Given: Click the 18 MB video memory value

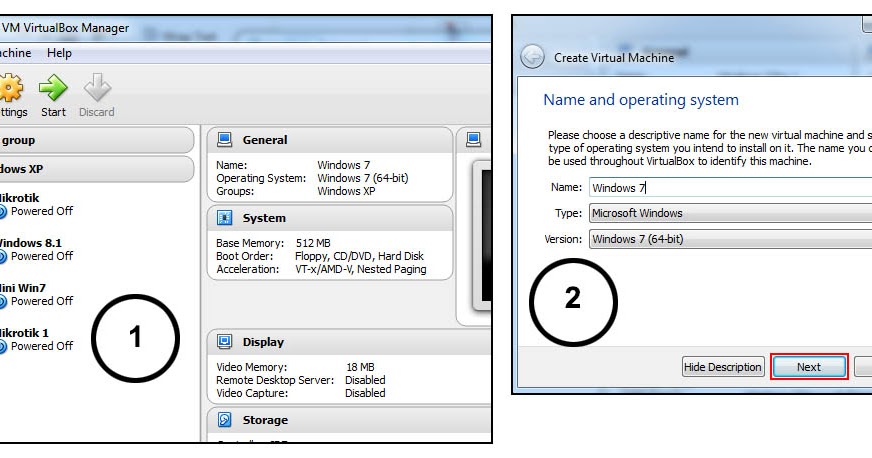Looking at the screenshot, I should tap(360, 367).
